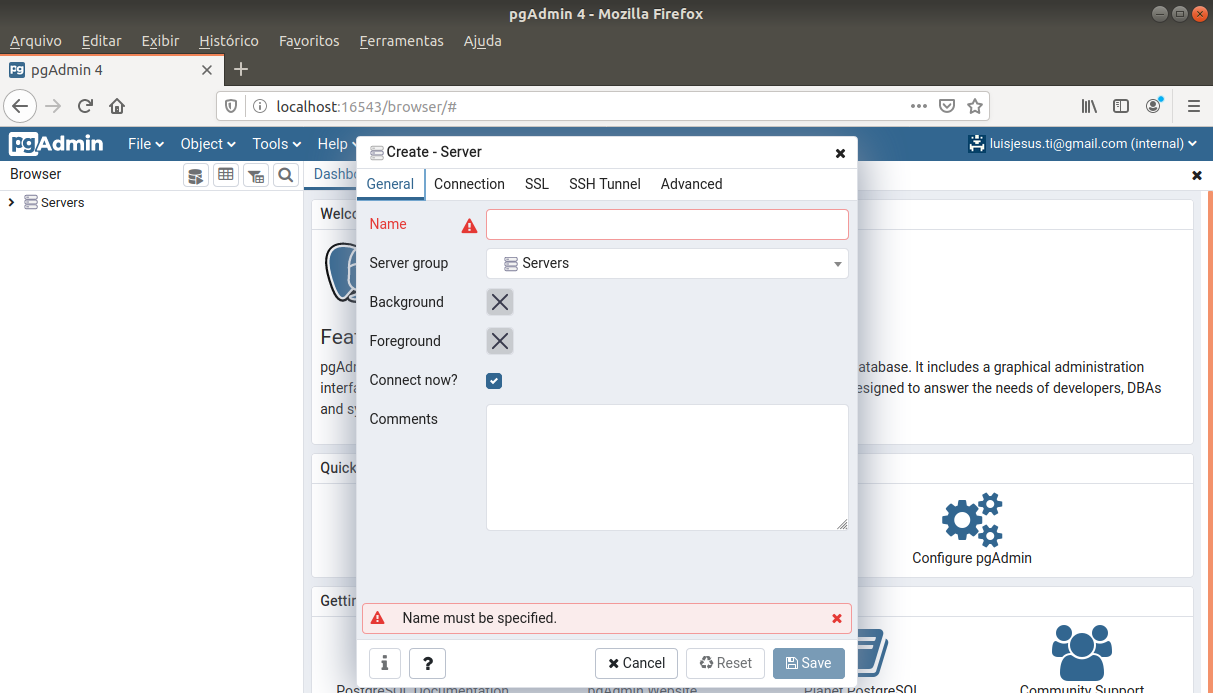Open a new browser tab with plus icon
This screenshot has width=1213, height=693.
241,70
